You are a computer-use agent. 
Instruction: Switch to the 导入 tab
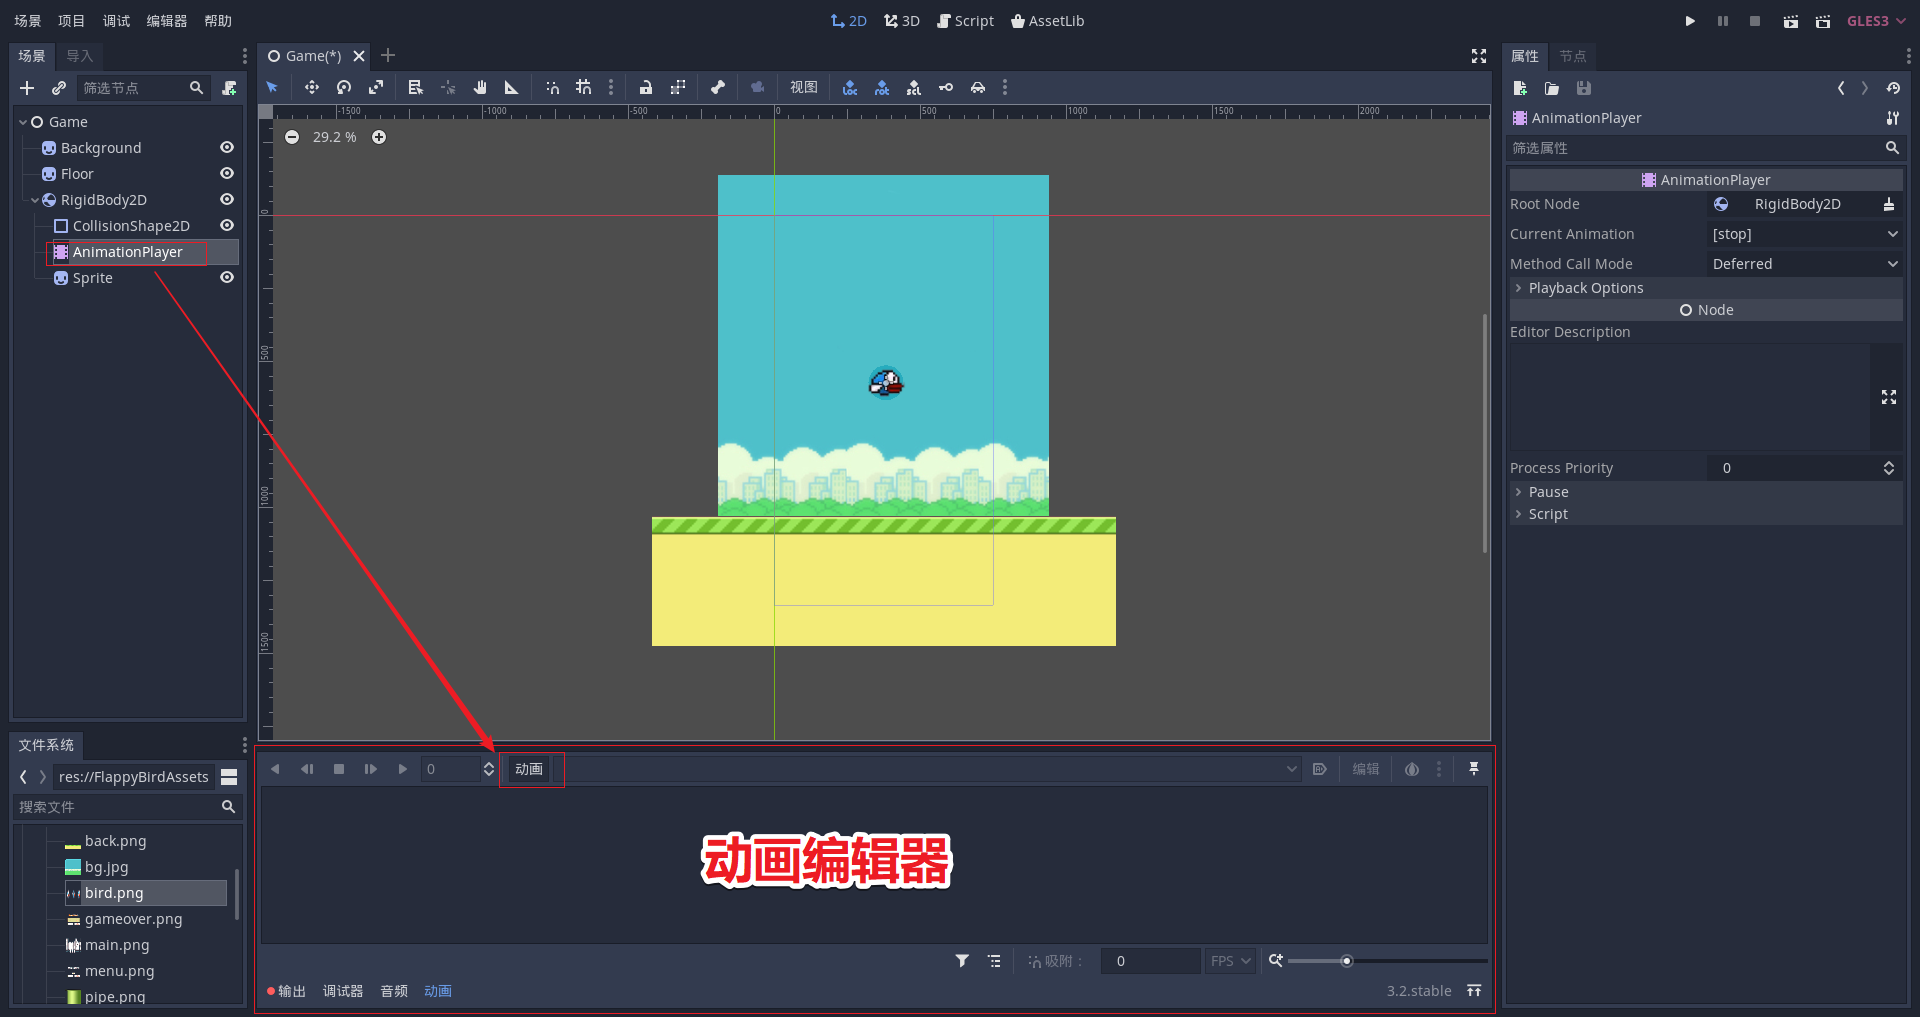[80, 56]
